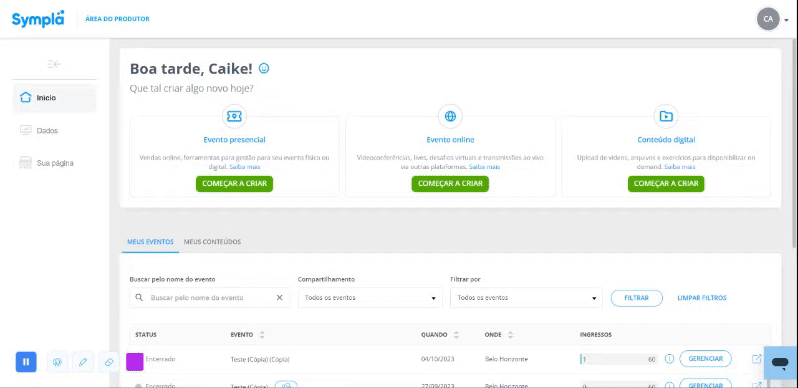The height and width of the screenshot is (388, 798).
Task: Click the Belo Horizonte cell in first row
Action: (x=506, y=359)
